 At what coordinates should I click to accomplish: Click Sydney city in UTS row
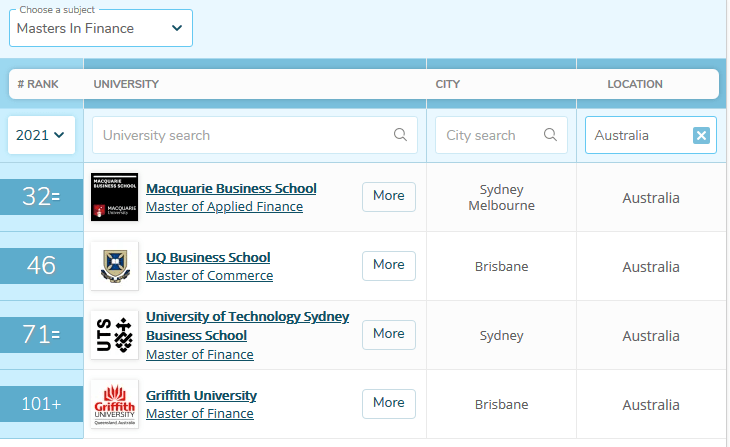[501, 336]
